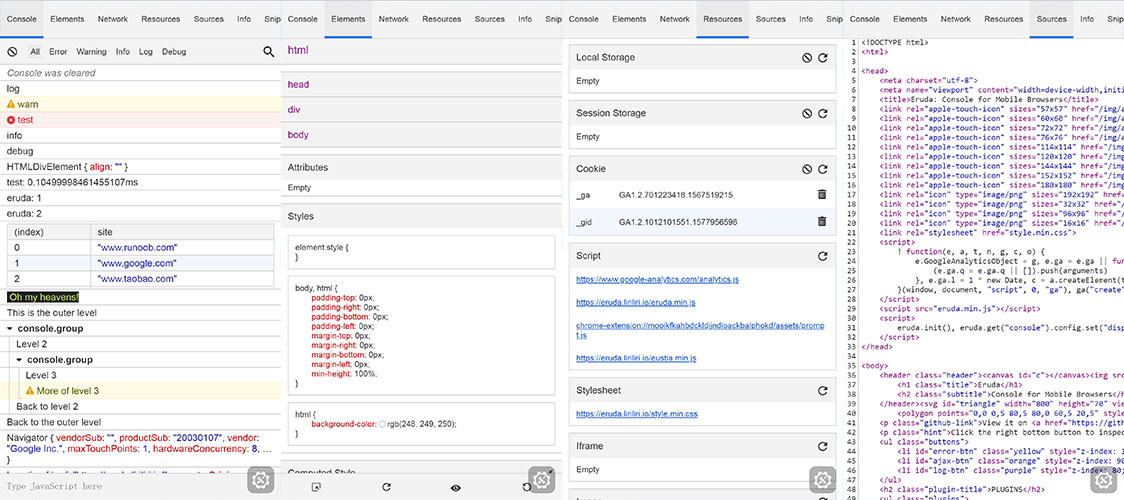Image resolution: width=1124 pixels, height=500 pixels.
Task: Open the google-analytics analytics.js script link
Action: (x=656, y=280)
